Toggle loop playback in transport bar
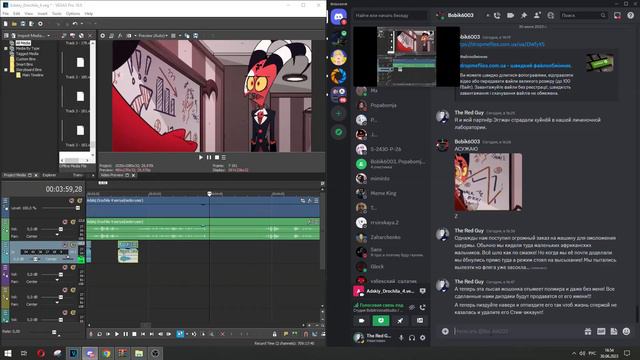The image size is (640, 360). tap(99, 334)
